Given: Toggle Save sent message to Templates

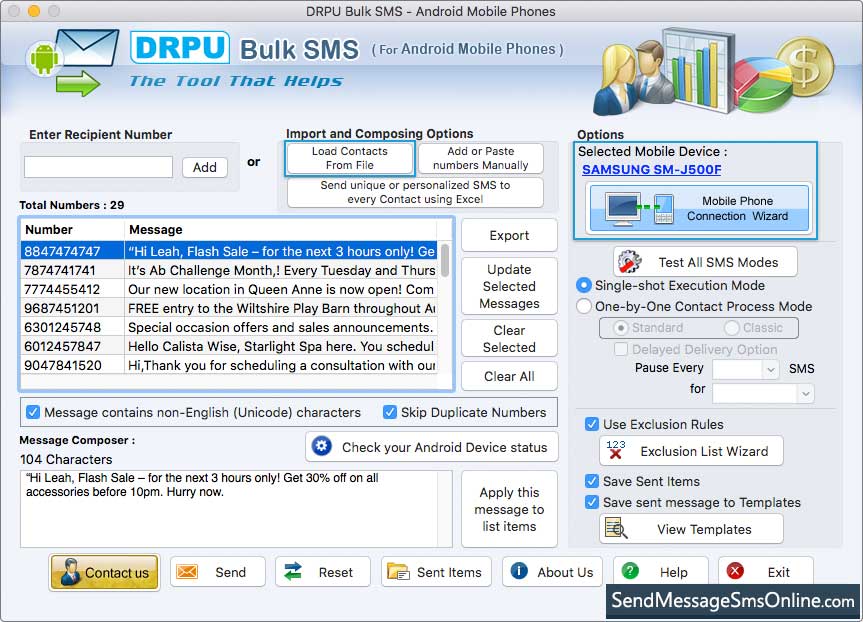Looking at the screenshot, I should tap(592, 502).
